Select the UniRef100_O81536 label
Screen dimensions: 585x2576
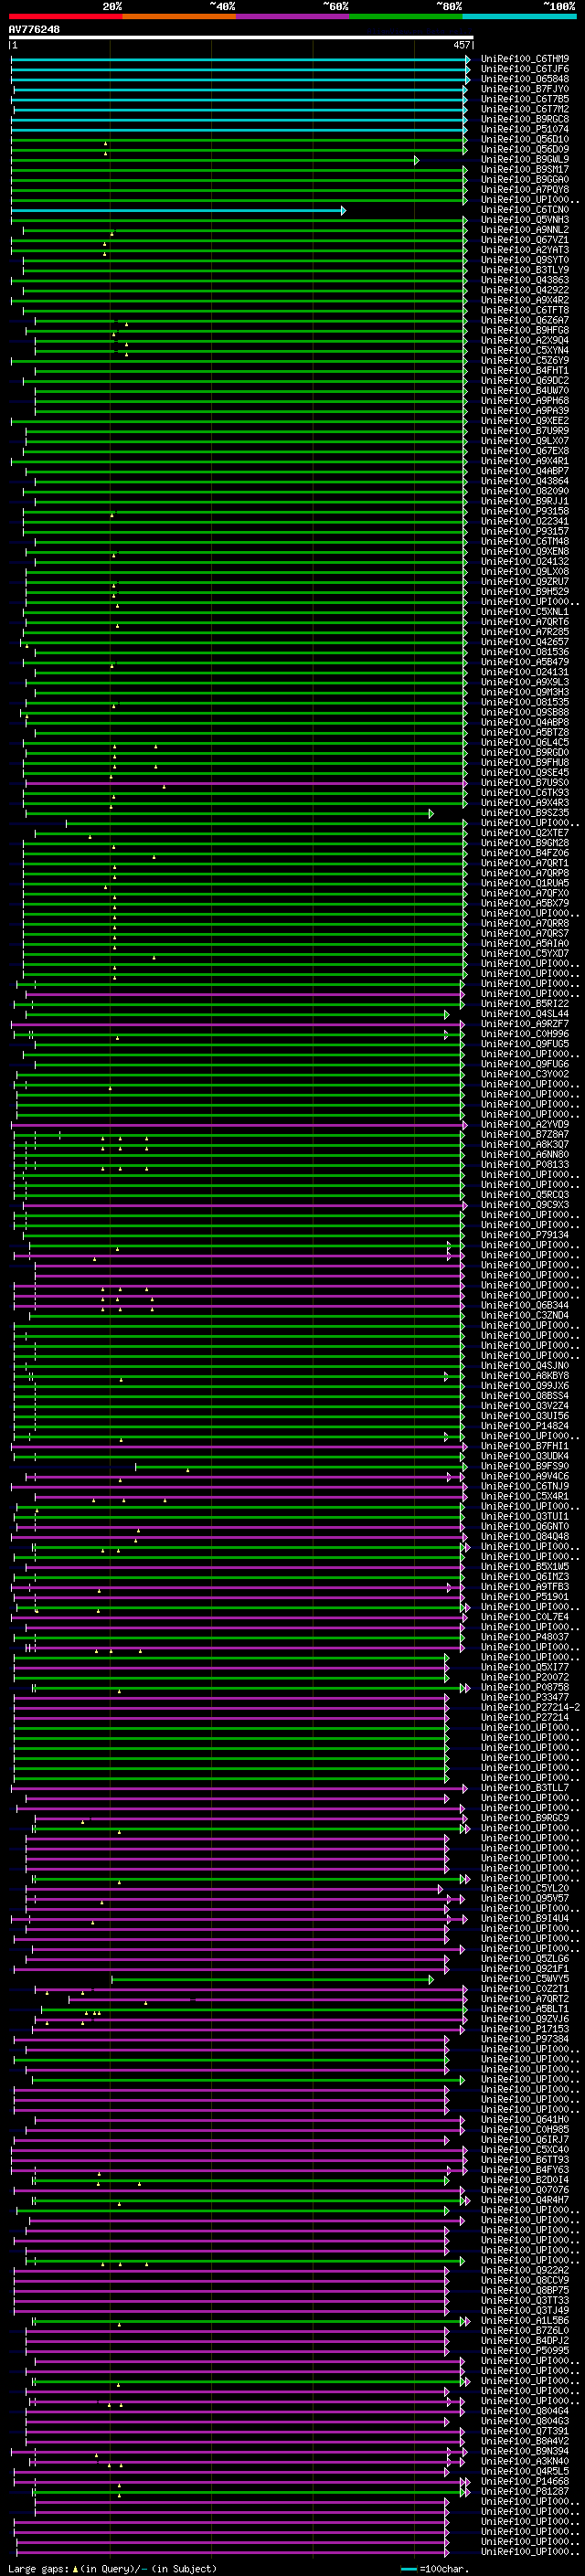[525, 652]
